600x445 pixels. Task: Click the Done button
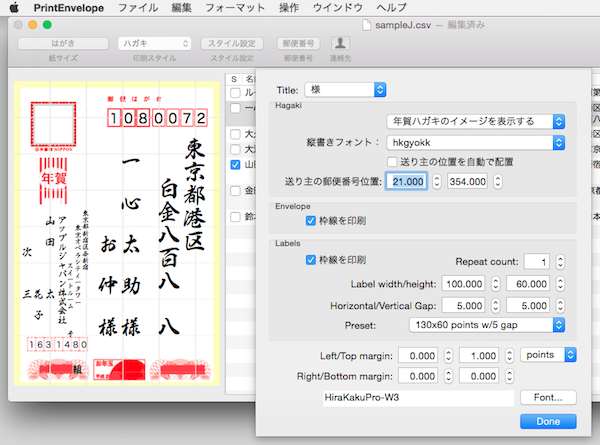click(x=548, y=421)
